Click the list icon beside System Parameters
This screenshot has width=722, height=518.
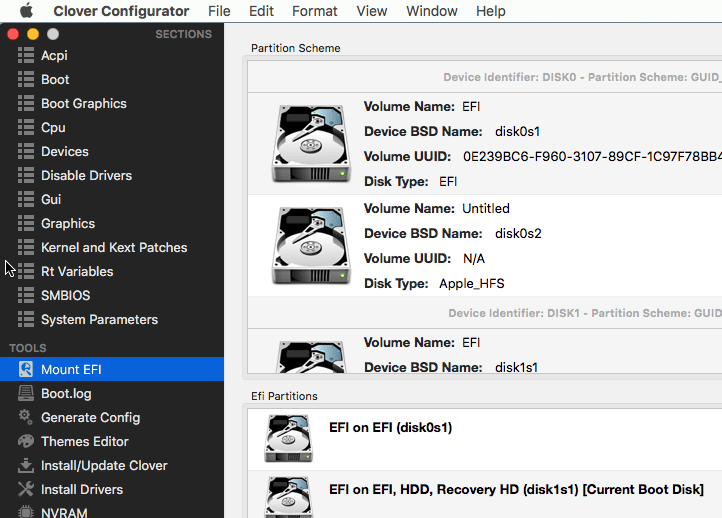point(26,319)
